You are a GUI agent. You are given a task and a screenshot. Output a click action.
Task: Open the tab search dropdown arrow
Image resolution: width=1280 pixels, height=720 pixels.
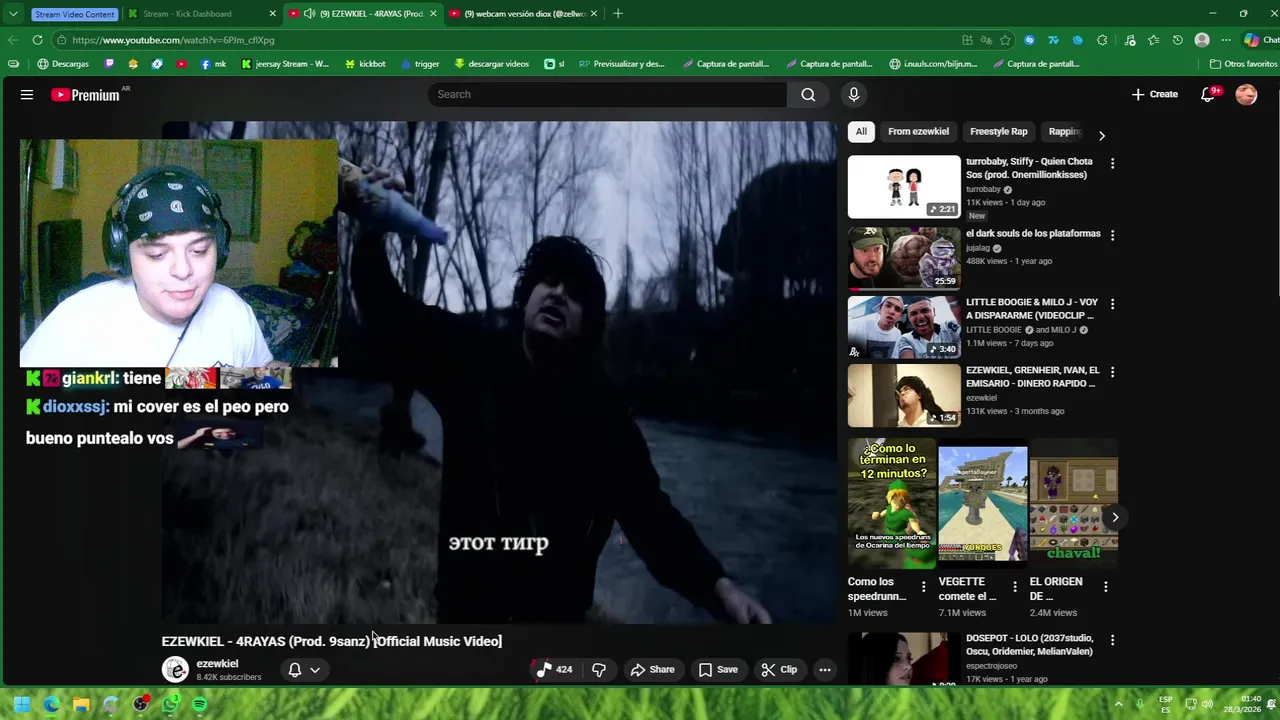13,14
